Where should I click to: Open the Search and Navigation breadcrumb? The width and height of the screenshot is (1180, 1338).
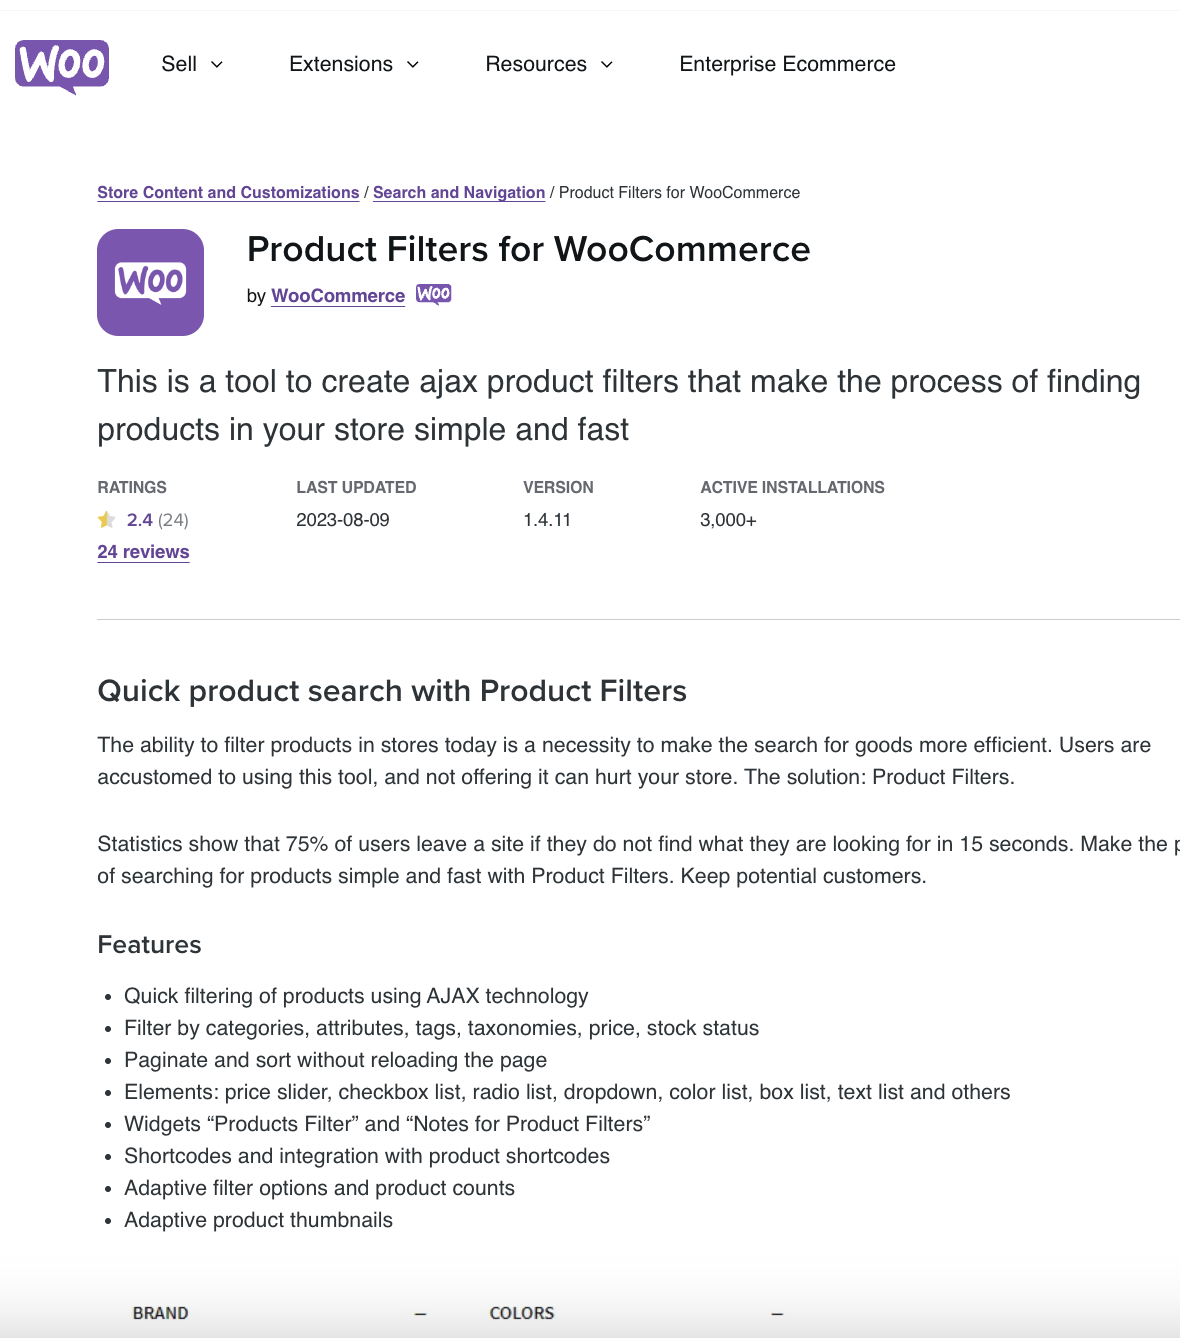(x=458, y=192)
